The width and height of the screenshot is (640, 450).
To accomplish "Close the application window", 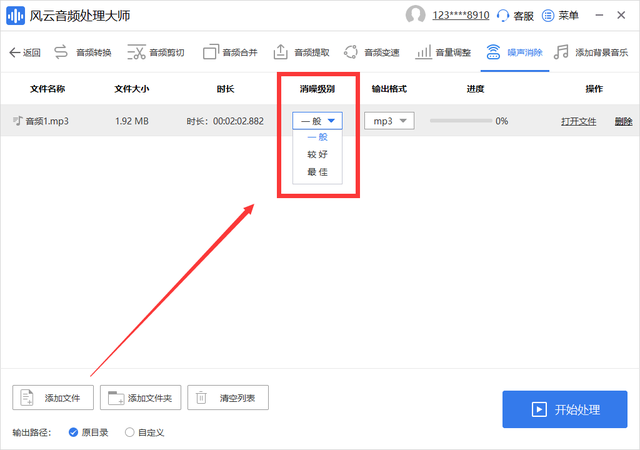I will (x=621, y=15).
